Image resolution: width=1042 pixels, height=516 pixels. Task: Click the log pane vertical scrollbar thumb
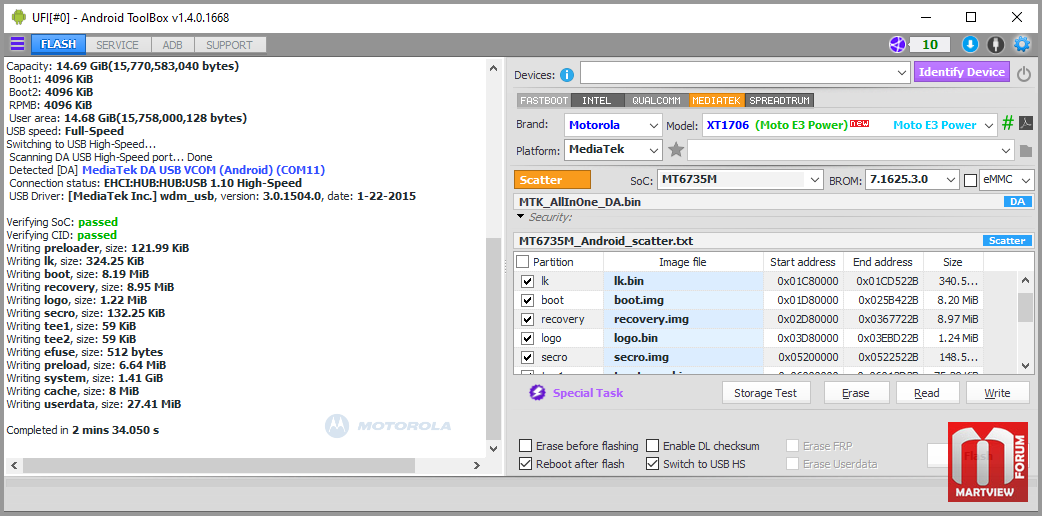pos(492,338)
